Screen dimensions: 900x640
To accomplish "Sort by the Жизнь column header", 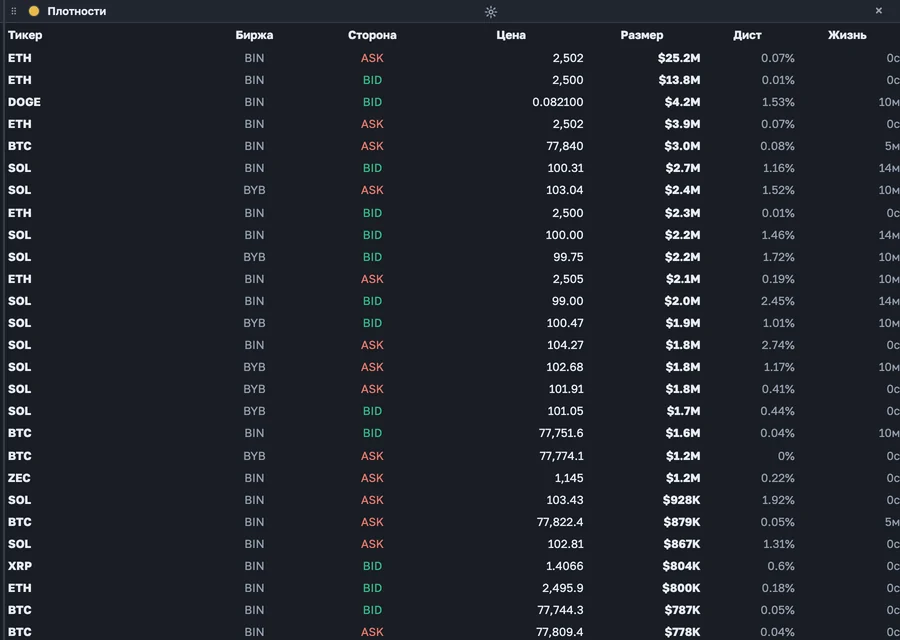I will pos(847,35).
